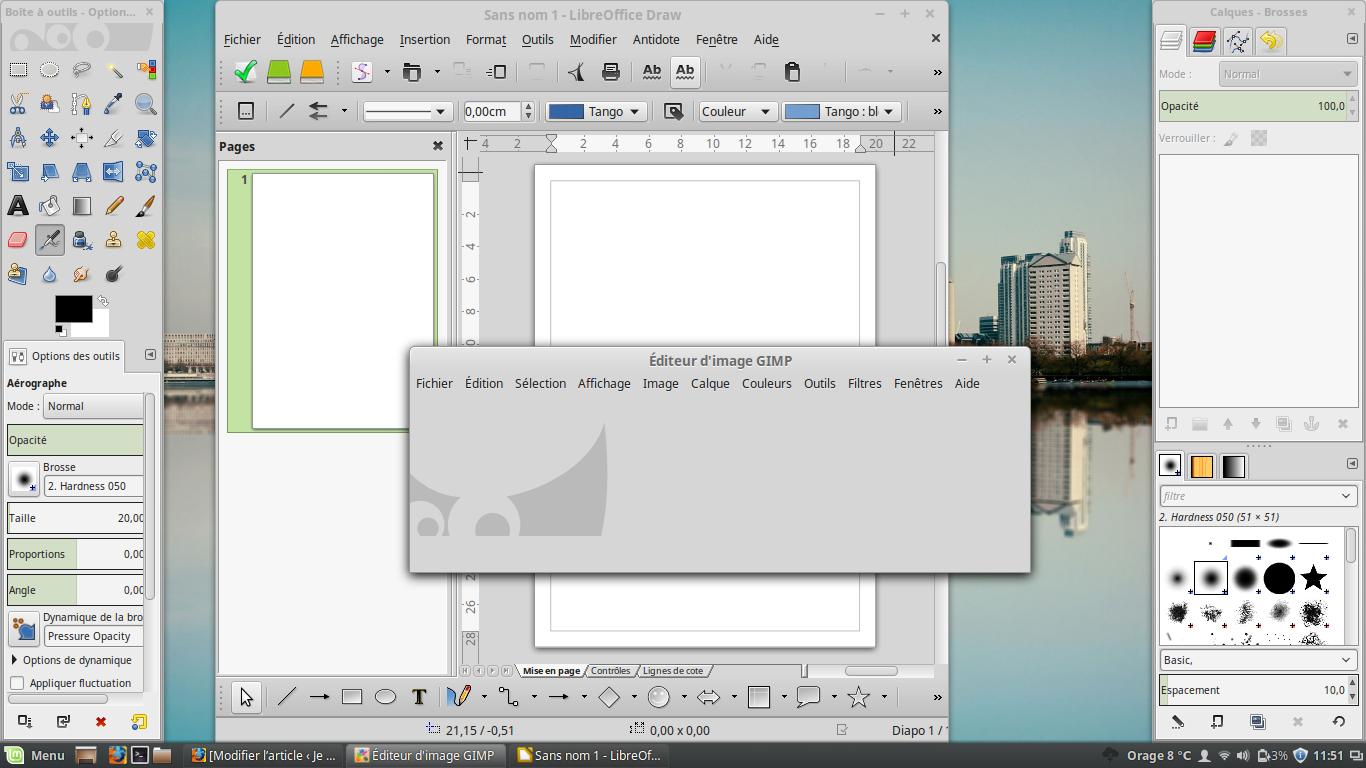The image size is (1366, 768).
Task: Adjust the Taille size slider
Action: click(x=75, y=518)
